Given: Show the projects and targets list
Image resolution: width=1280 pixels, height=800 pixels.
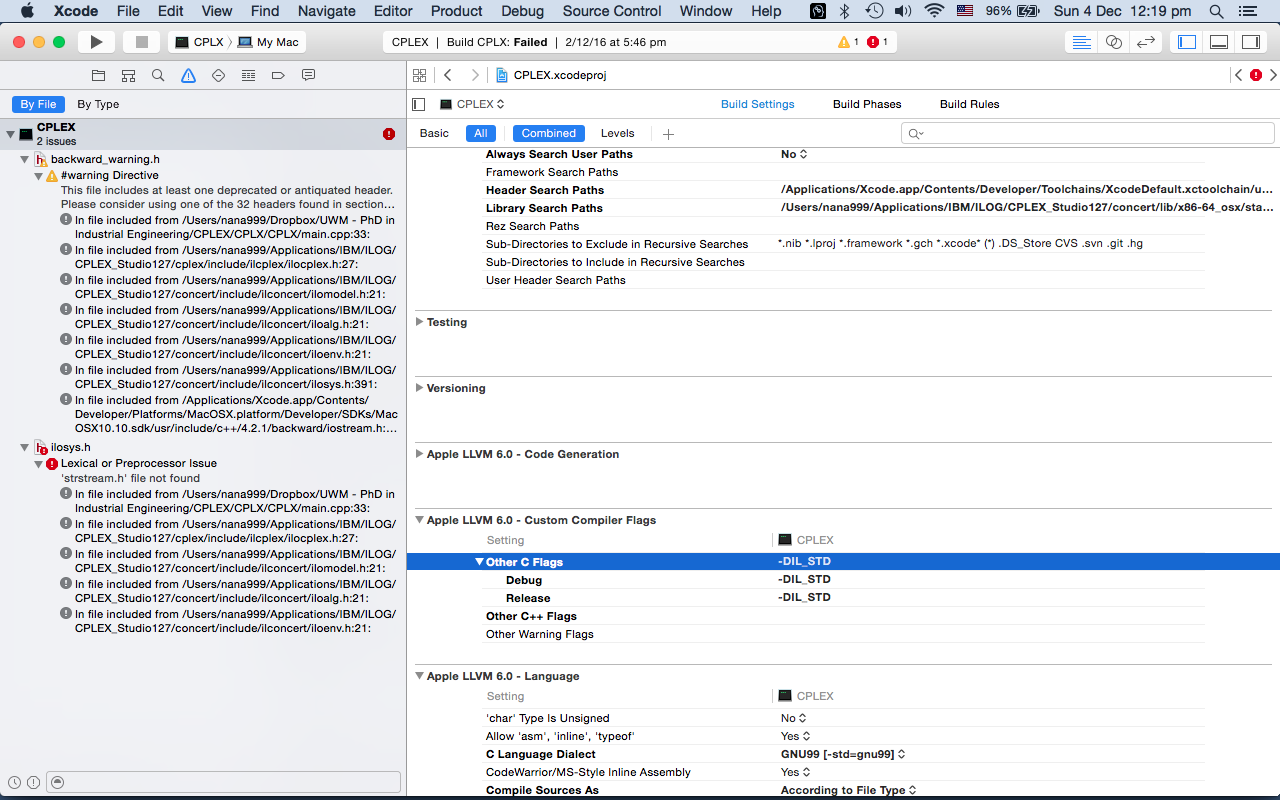Looking at the screenshot, I should (x=419, y=104).
